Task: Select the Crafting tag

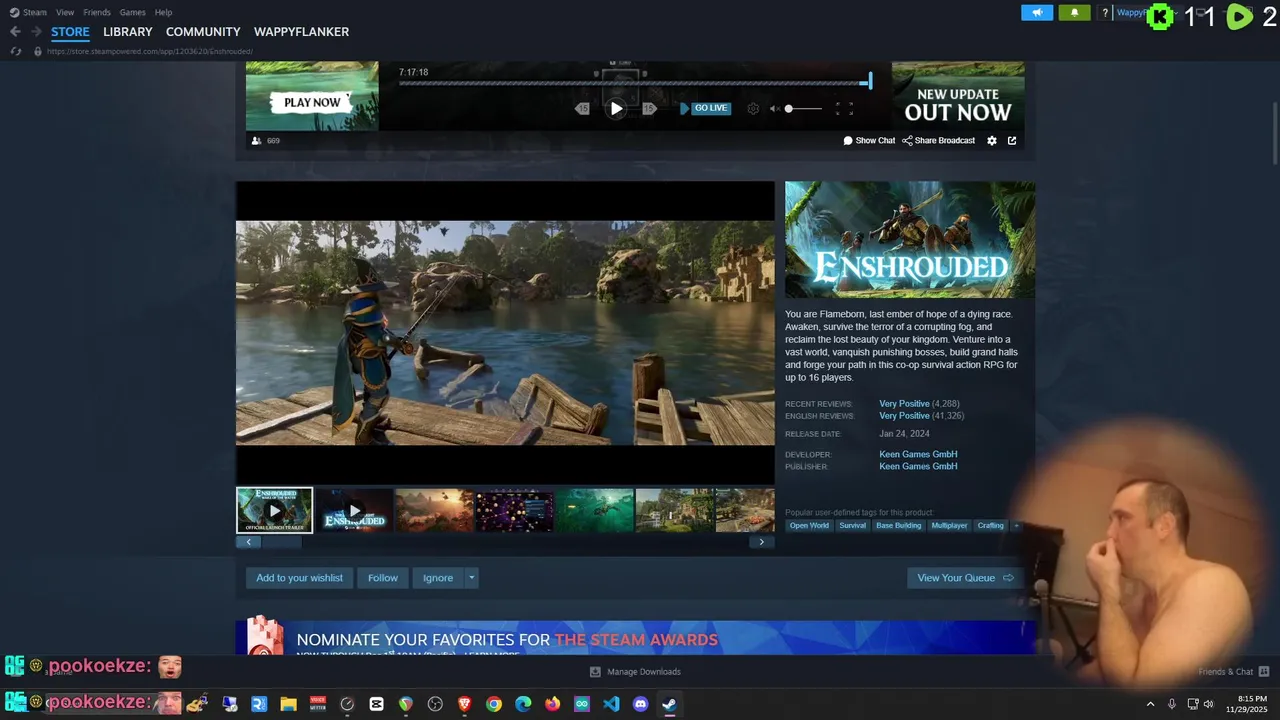Action: pos(991,525)
